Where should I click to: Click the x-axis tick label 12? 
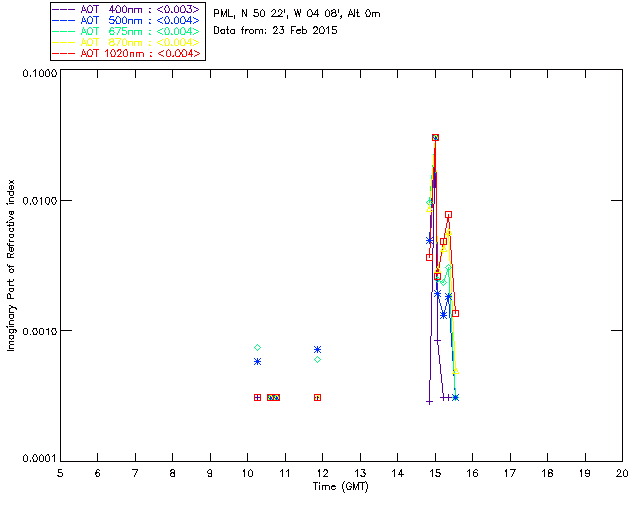(x=322, y=474)
